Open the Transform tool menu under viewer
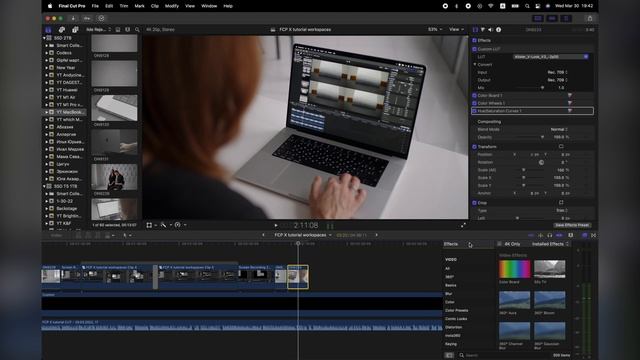 151,225
